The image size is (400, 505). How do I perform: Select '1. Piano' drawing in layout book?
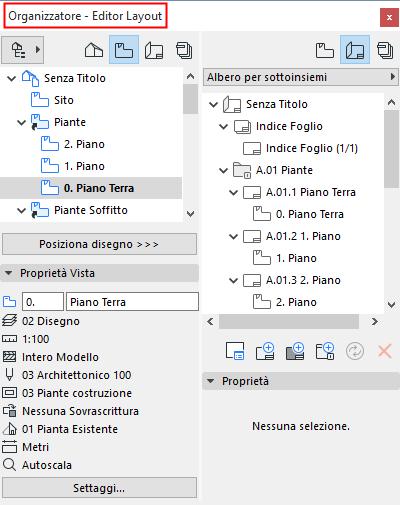[285, 258]
